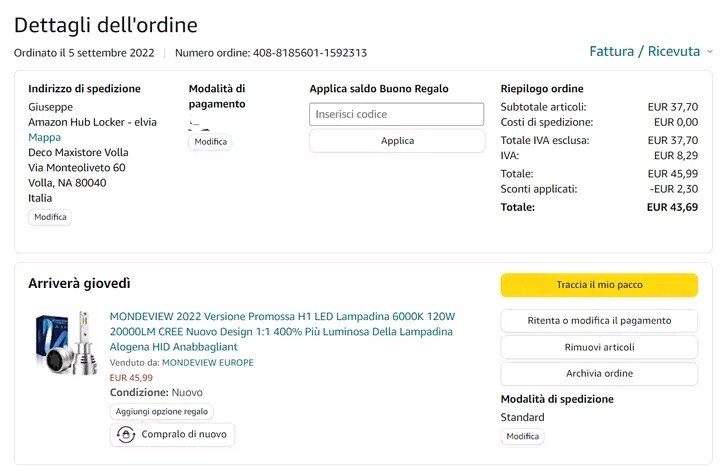Focus the Inserisci codice gift card field
Image resolution: width=720 pixels, height=472 pixels.
(x=397, y=114)
